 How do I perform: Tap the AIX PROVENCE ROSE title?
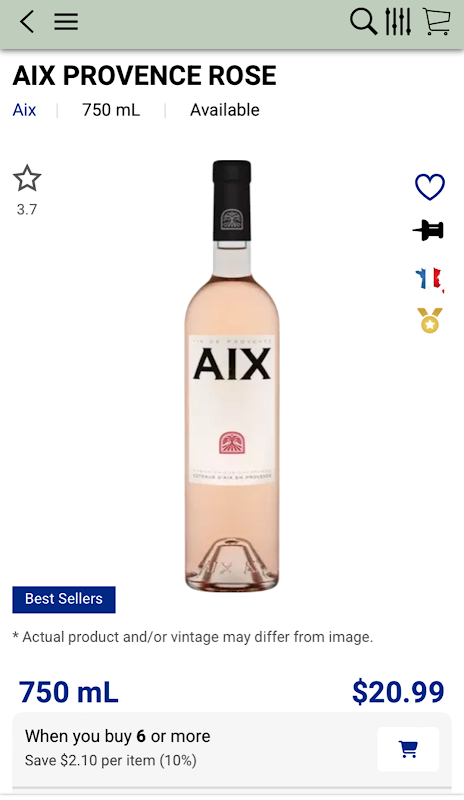[x=144, y=76]
